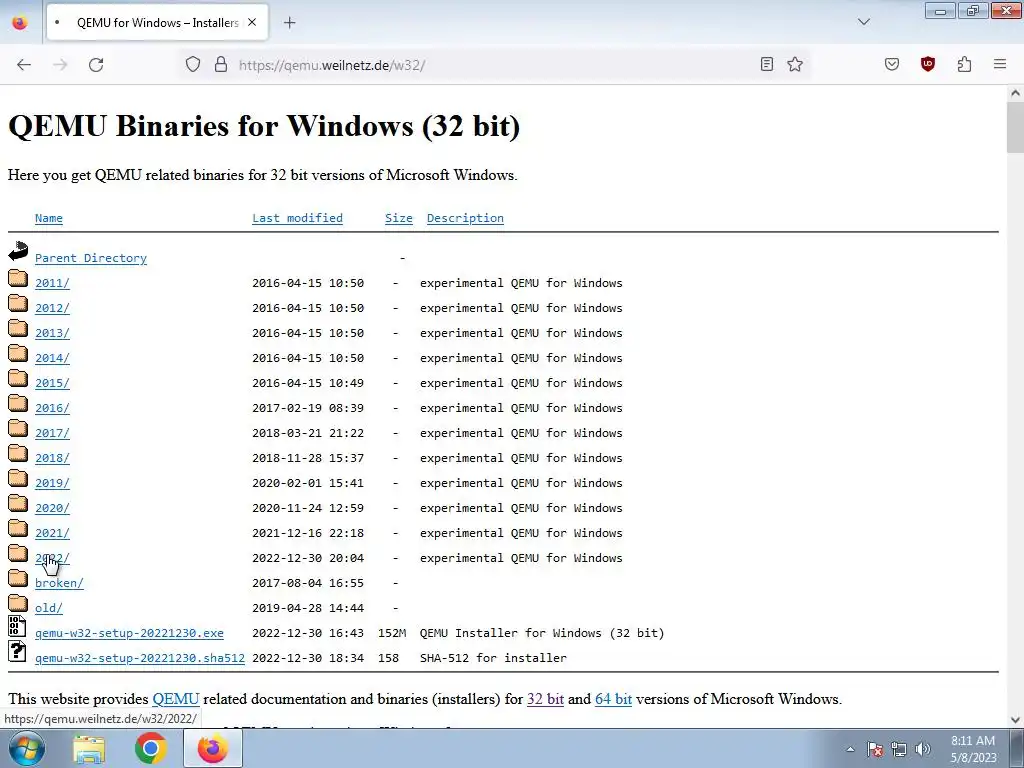Click the taskbar clock showing 8:11 AM

(x=973, y=749)
